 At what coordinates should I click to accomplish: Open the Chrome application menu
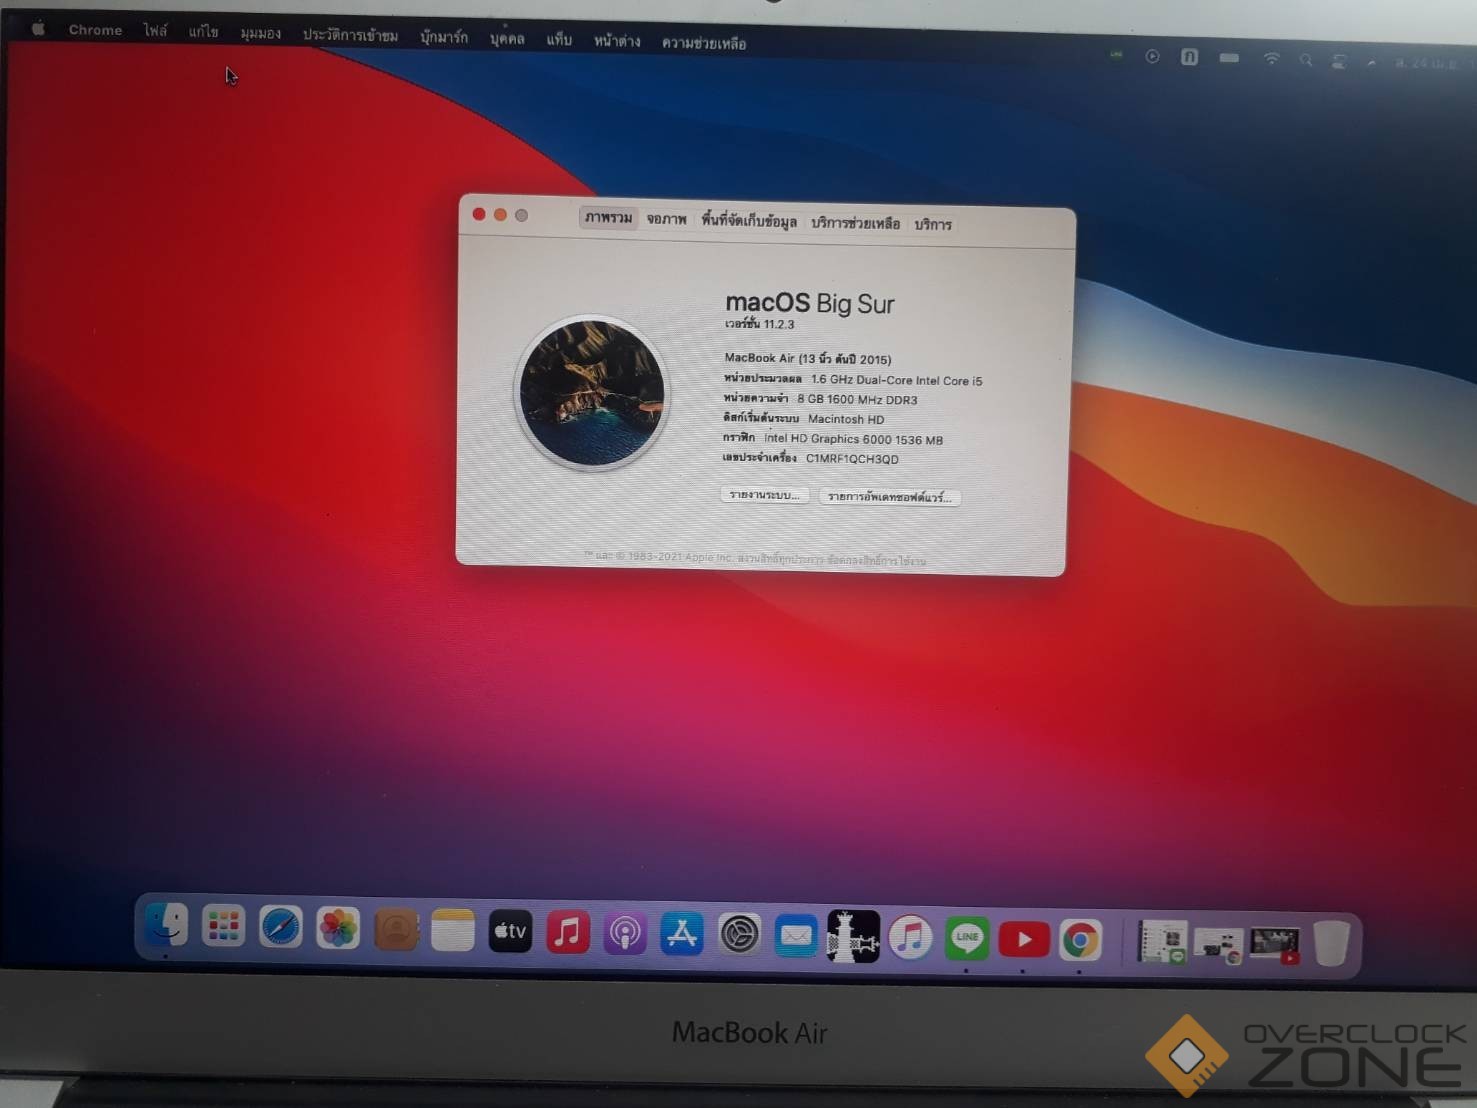pos(95,30)
